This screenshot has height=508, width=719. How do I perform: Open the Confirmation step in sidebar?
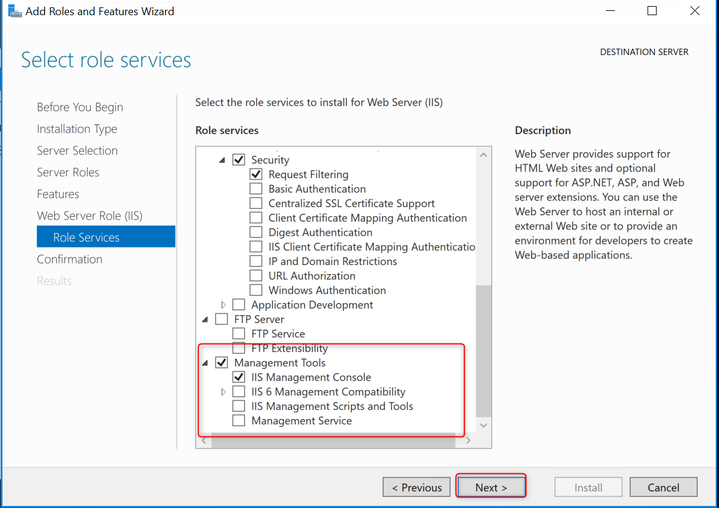click(x=70, y=260)
